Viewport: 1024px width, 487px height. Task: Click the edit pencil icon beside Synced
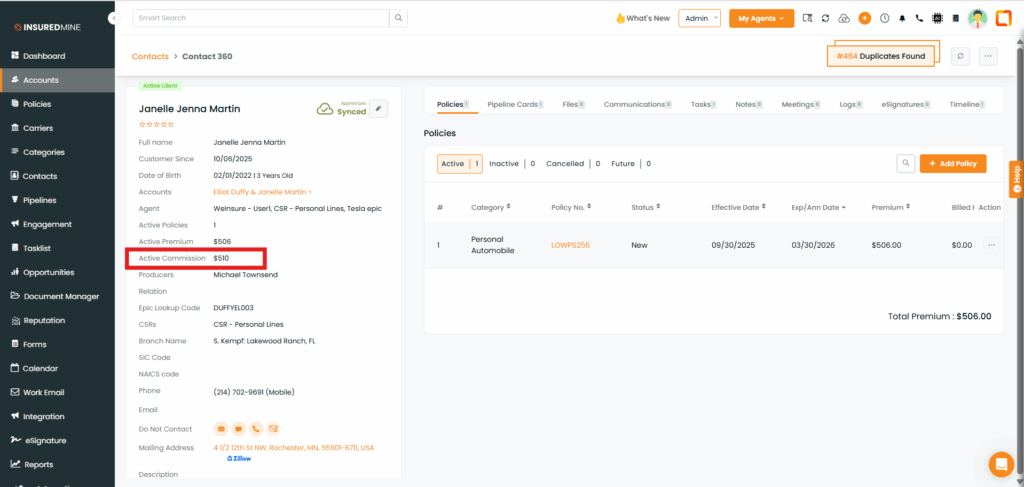pos(378,108)
